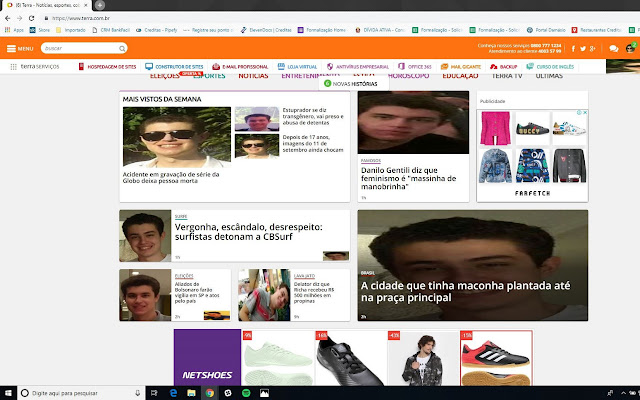Open the Photos app on taskbar
The width and height of the screenshot is (640, 400).
pos(264,393)
